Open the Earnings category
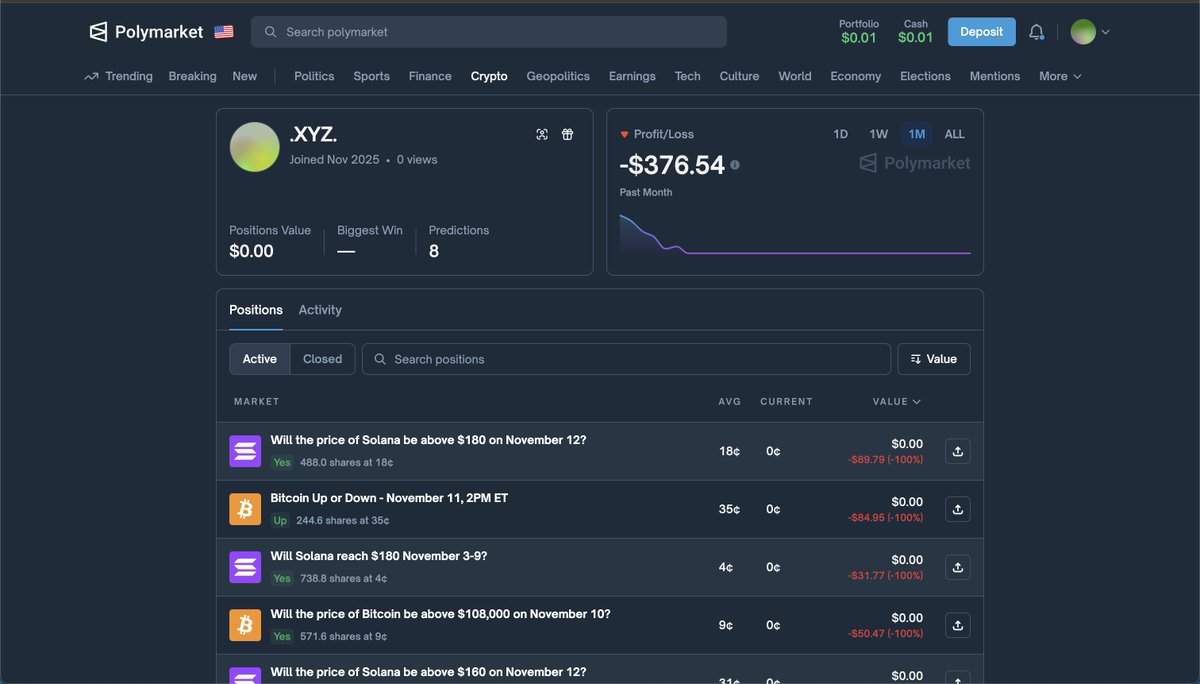Viewport: 1200px width, 684px height. tap(632, 76)
